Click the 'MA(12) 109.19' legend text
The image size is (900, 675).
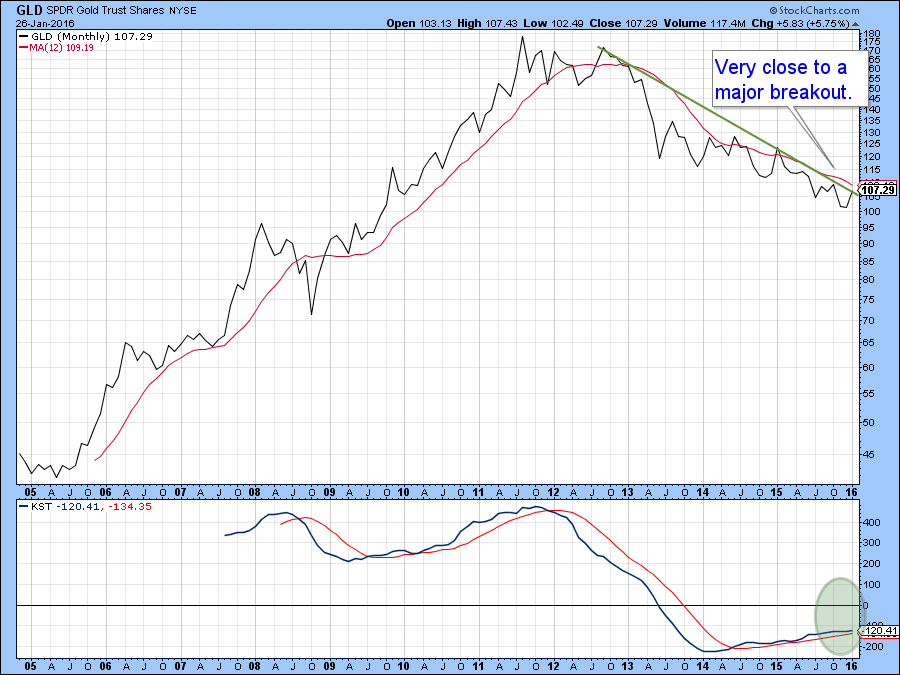(x=61, y=48)
